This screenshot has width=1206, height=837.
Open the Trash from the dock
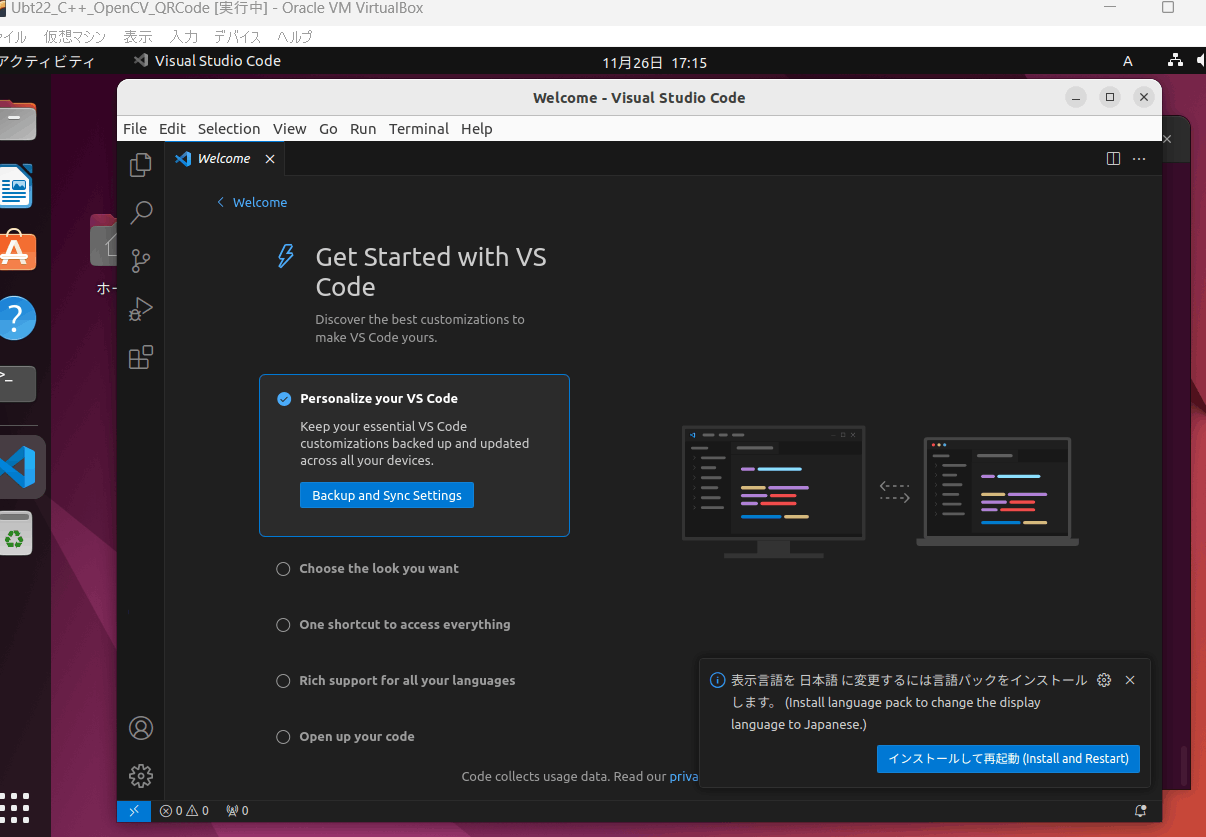pos(15,534)
